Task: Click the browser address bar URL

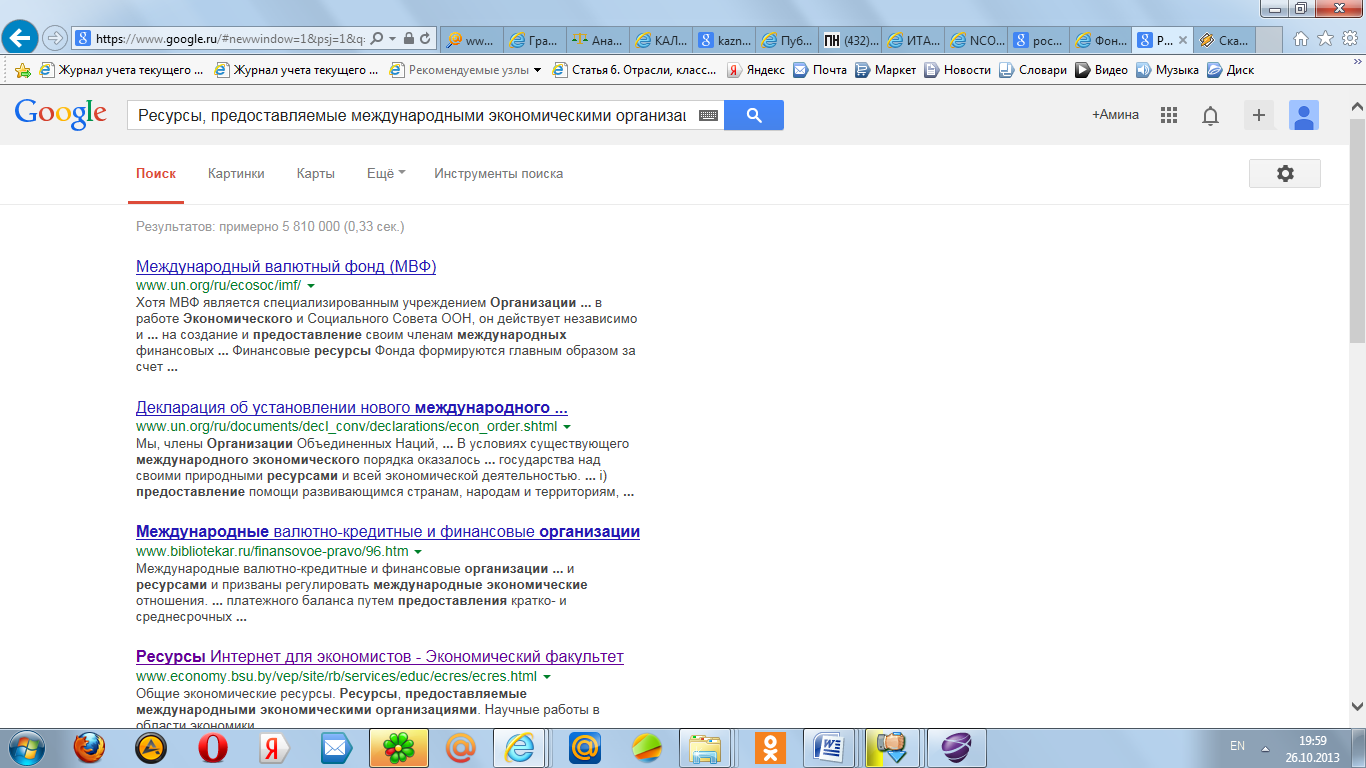Action: pyautogui.click(x=230, y=39)
